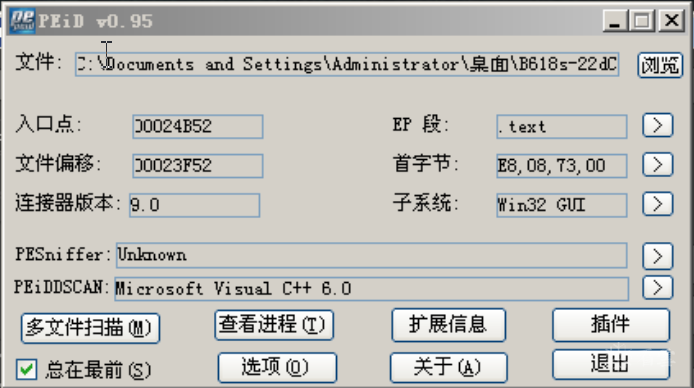694x388 pixels.
Task: Click the EP 段 label text
Action: pyautogui.click(x=420, y=125)
